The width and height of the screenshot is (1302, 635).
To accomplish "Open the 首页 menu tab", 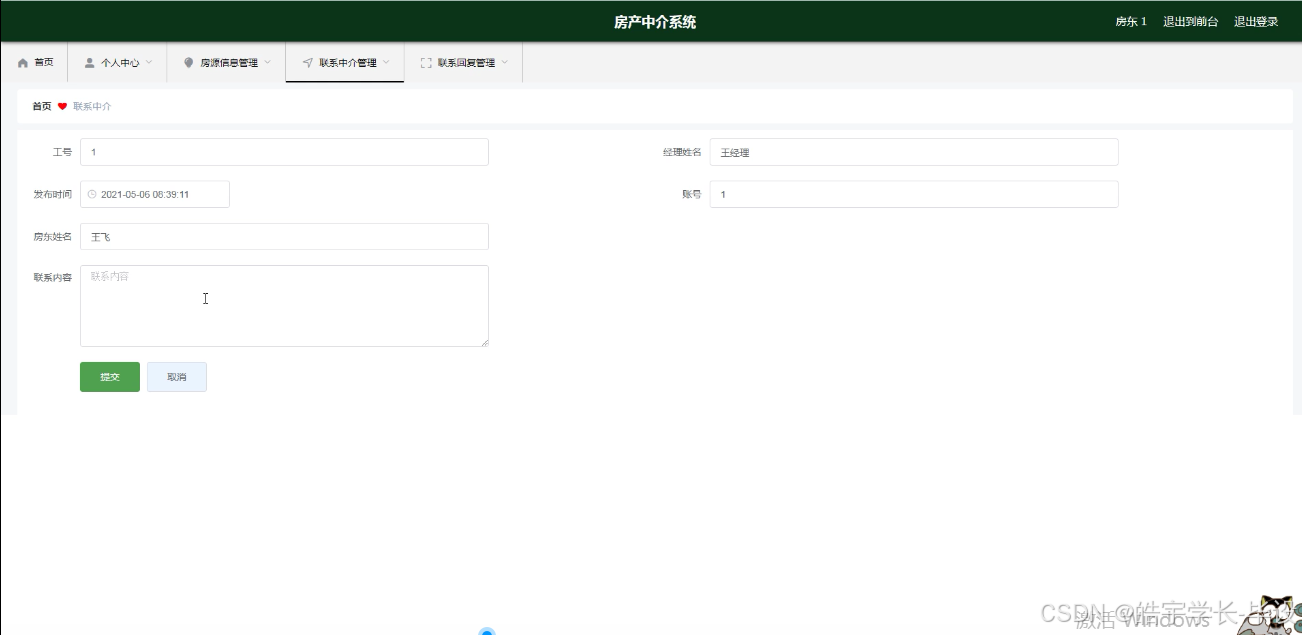I will point(34,63).
